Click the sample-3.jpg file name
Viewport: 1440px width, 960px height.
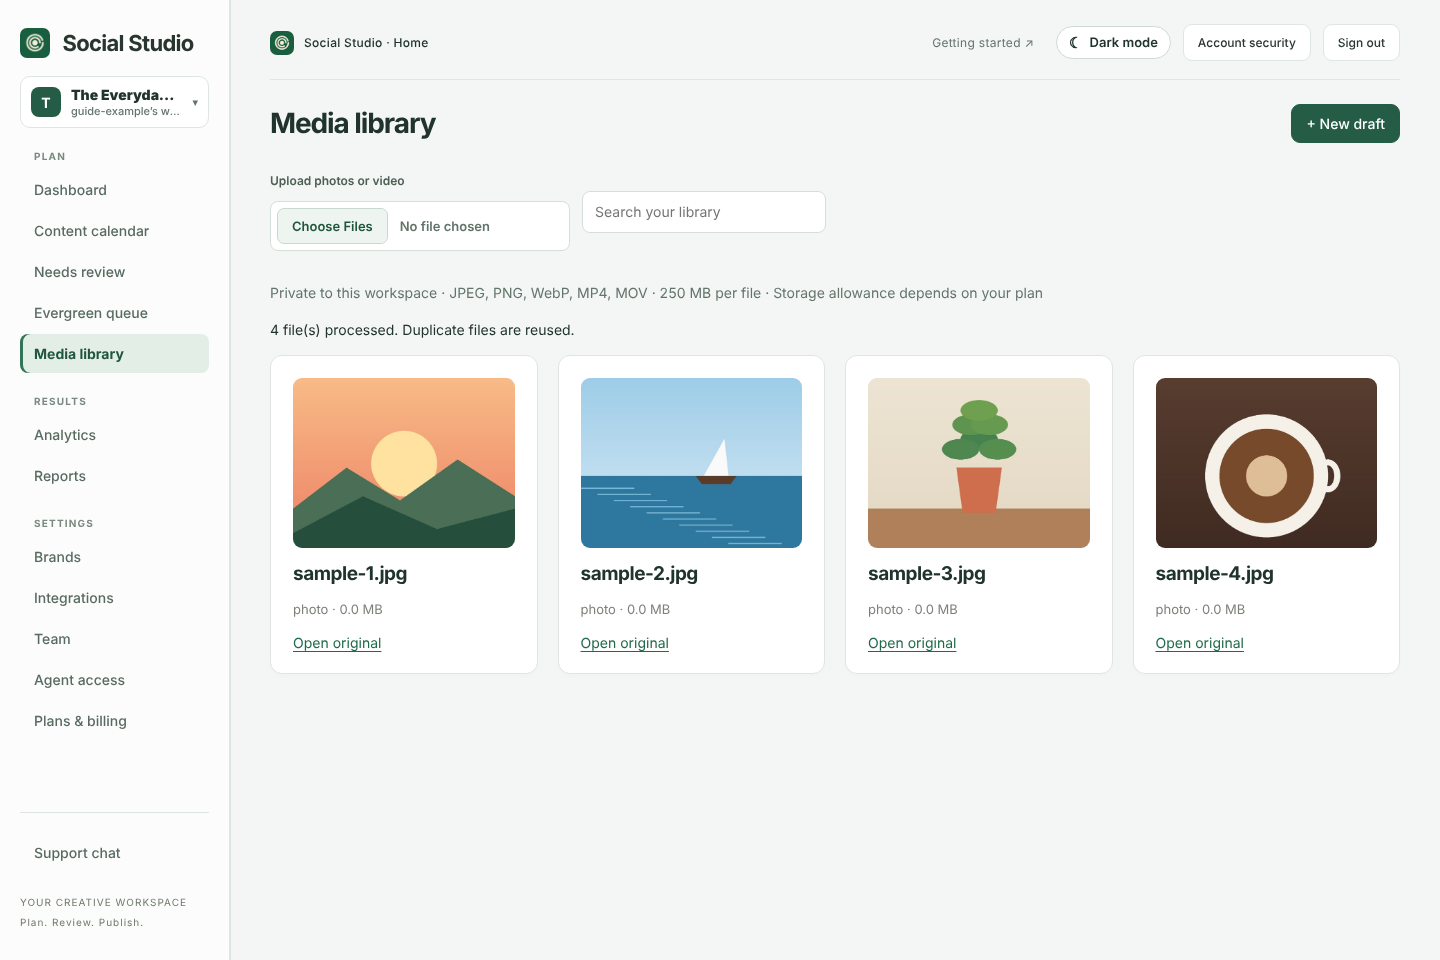[927, 574]
